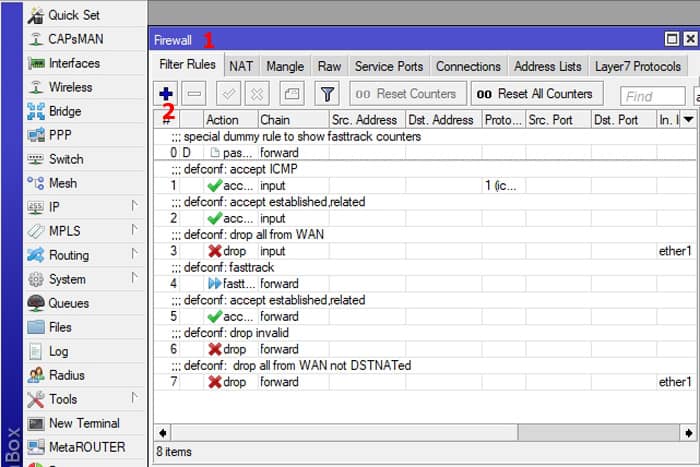Select rule 5 forward chain cell
This screenshot has width=700, height=467.
(293, 317)
